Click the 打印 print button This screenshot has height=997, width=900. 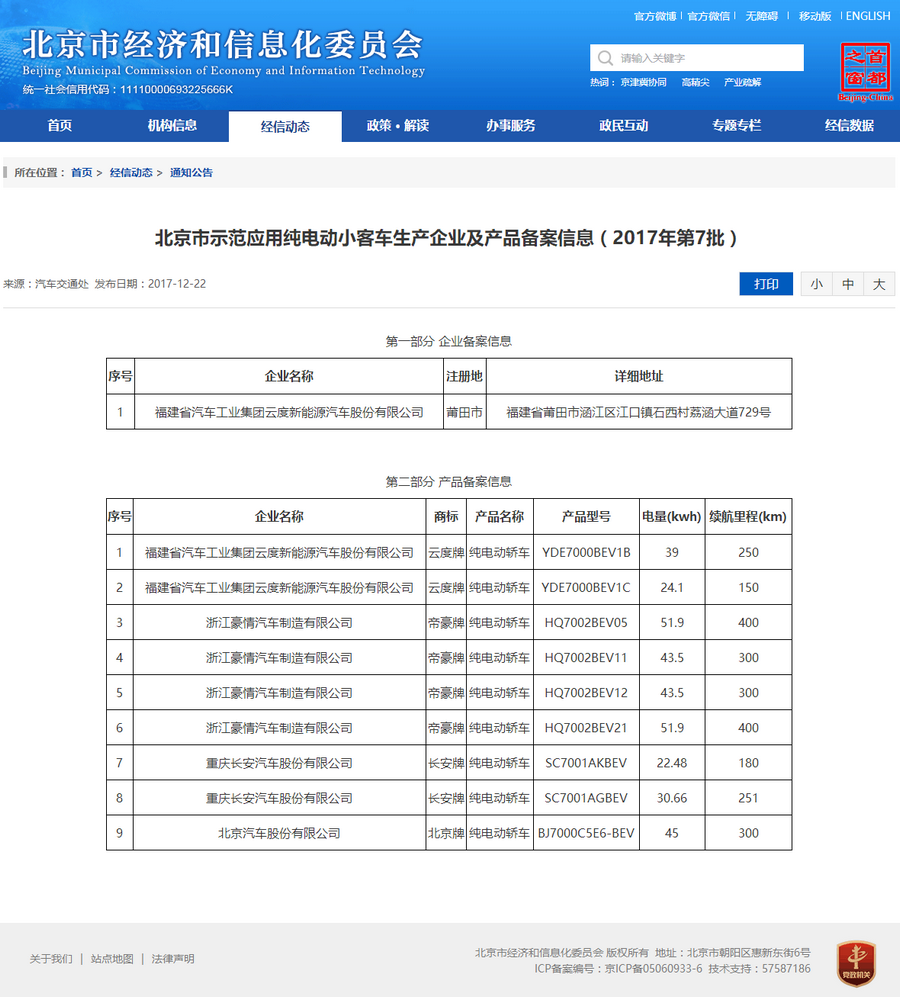pos(766,284)
